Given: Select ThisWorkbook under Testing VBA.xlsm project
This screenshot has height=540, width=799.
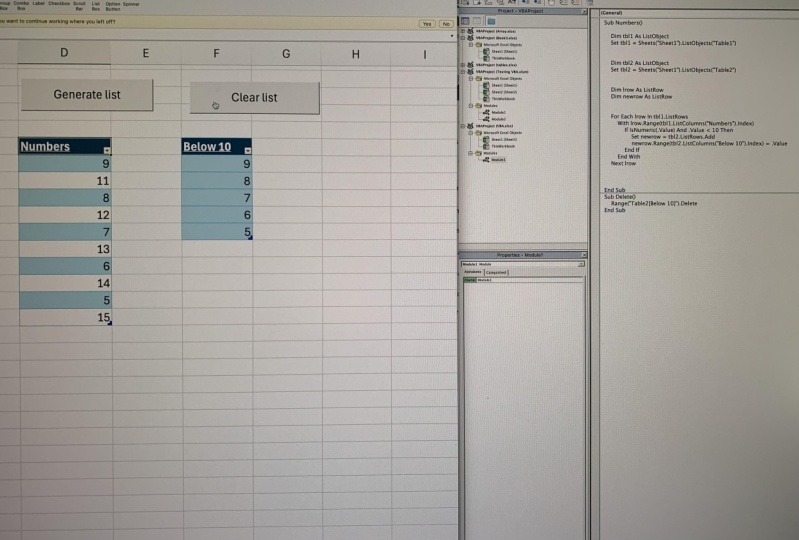Looking at the screenshot, I should [503, 99].
